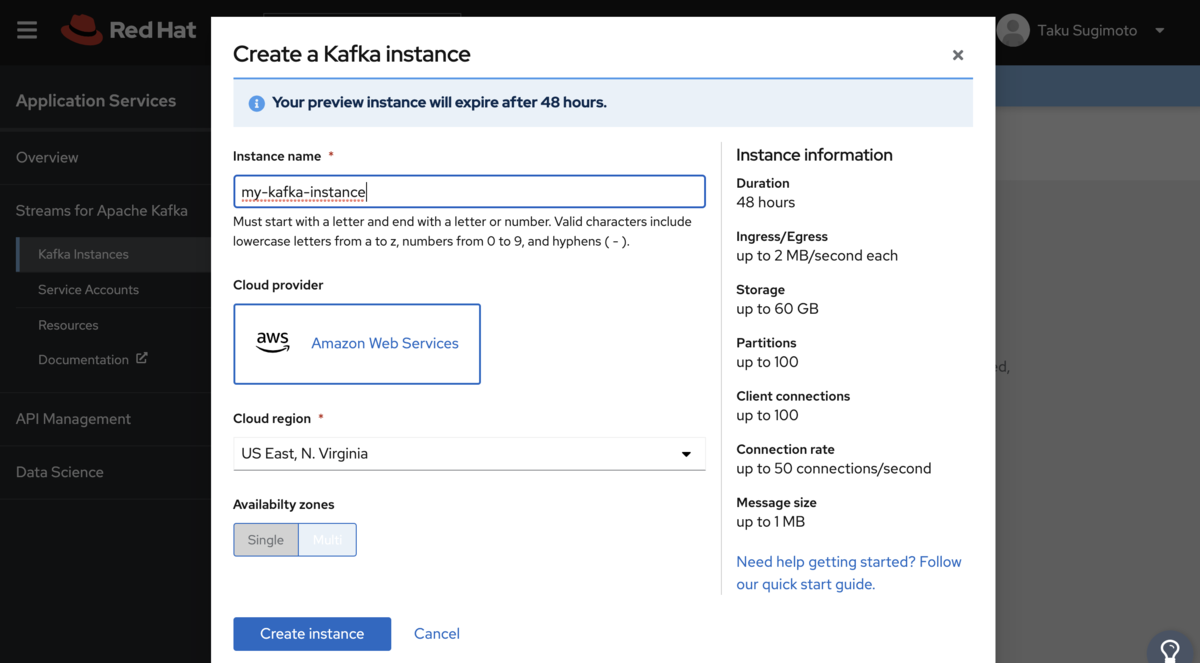Click the info icon in the expiry banner

256,103
